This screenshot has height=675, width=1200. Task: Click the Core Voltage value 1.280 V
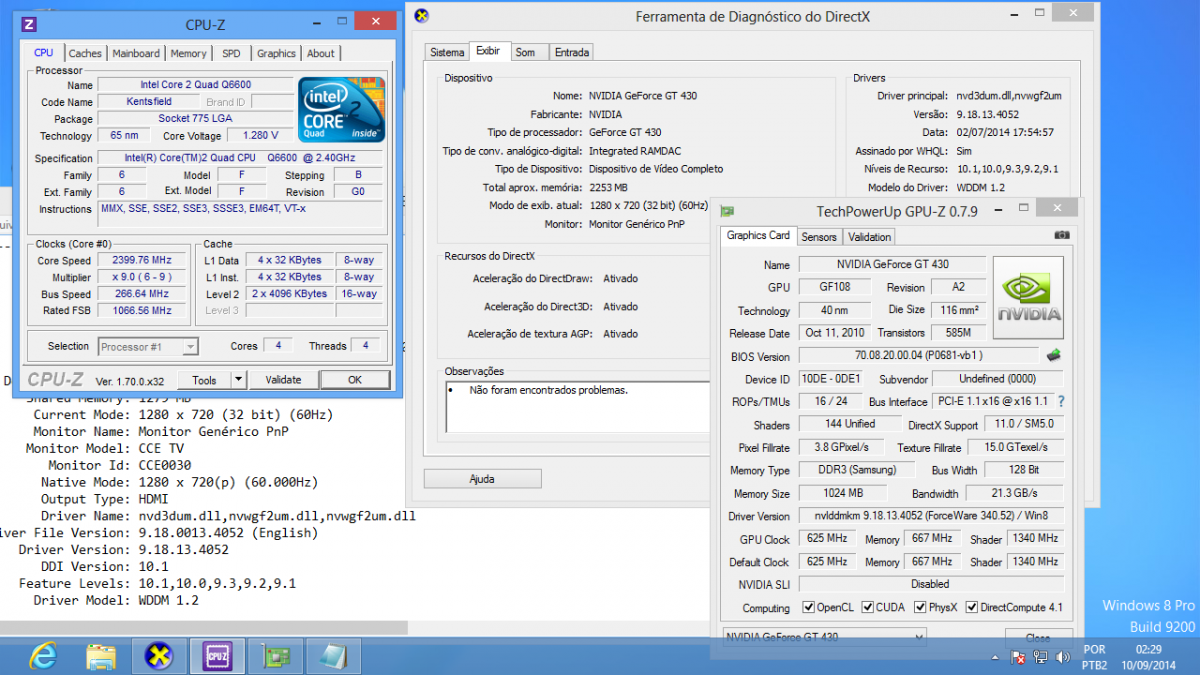[x=261, y=135]
